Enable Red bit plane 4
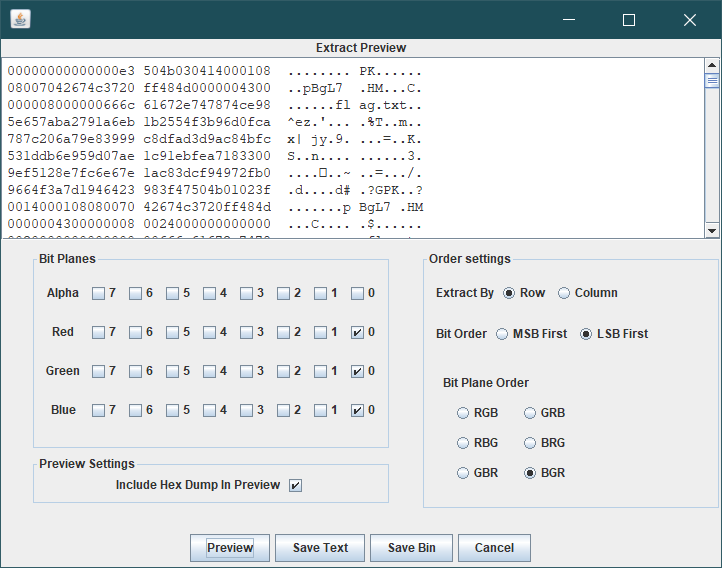The width and height of the screenshot is (722, 568). 209,332
